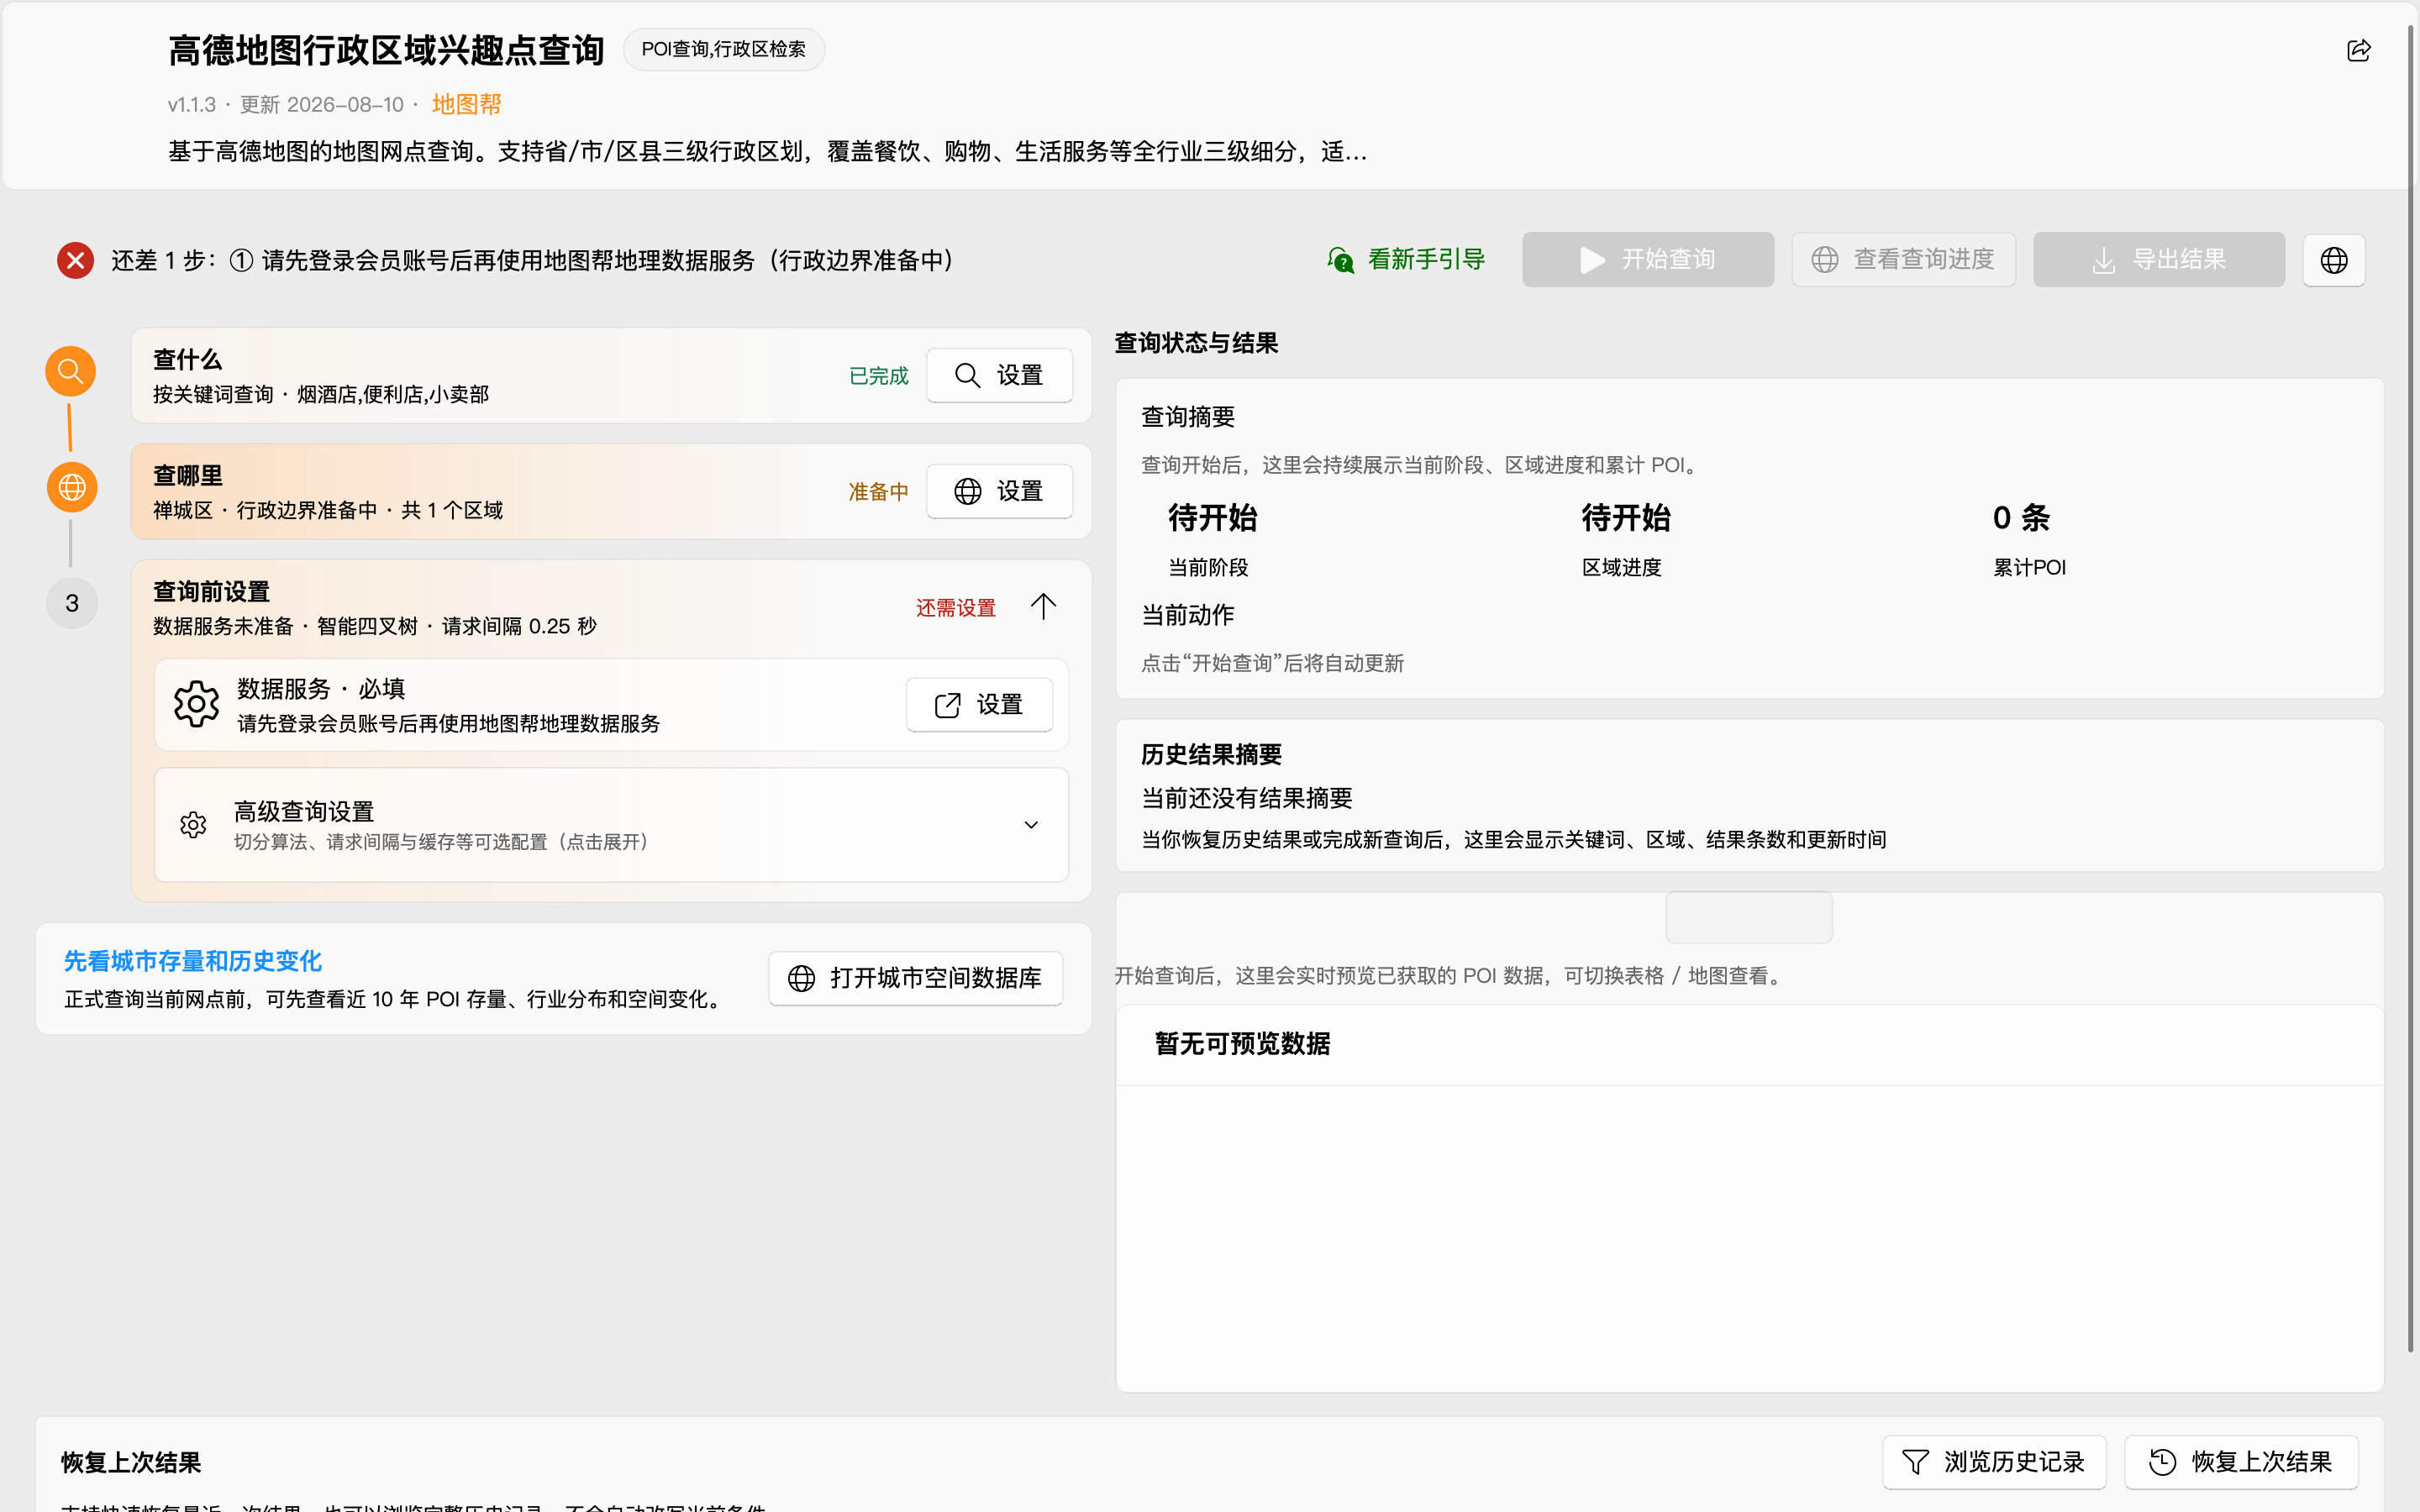2420x1512 pixels.
Task: Click 恢复上次结果 button
Action: click(x=2241, y=1462)
